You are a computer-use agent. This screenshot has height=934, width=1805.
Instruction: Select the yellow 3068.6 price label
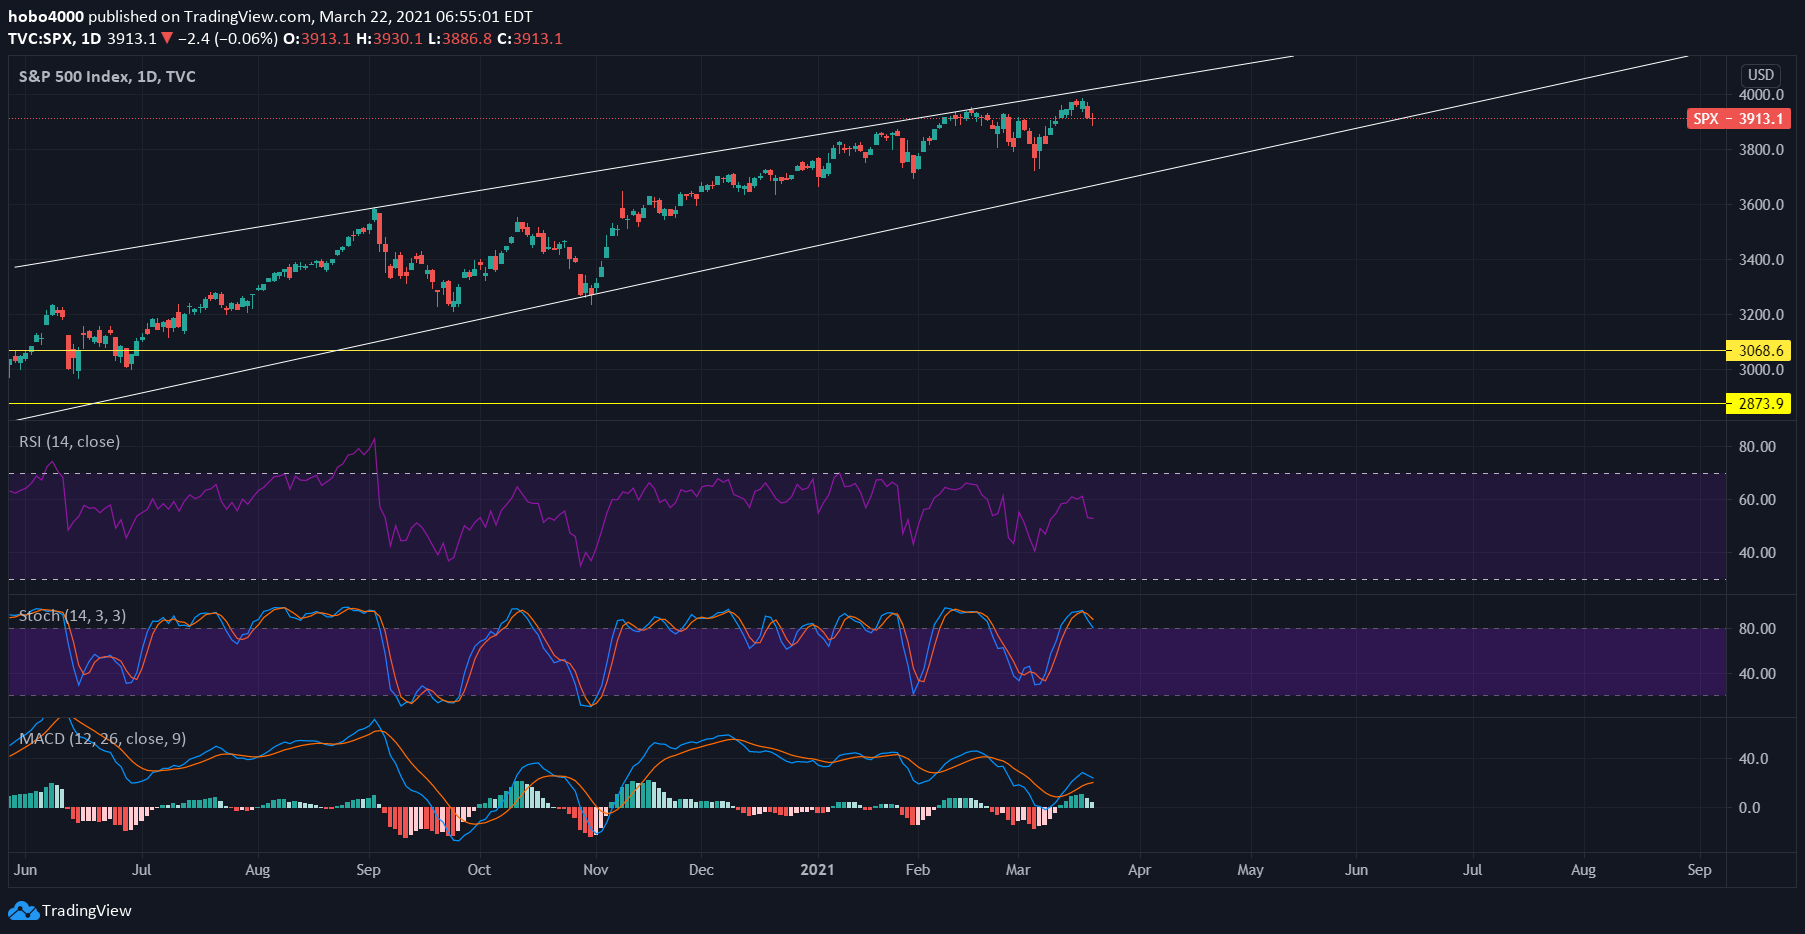[x=1758, y=351]
